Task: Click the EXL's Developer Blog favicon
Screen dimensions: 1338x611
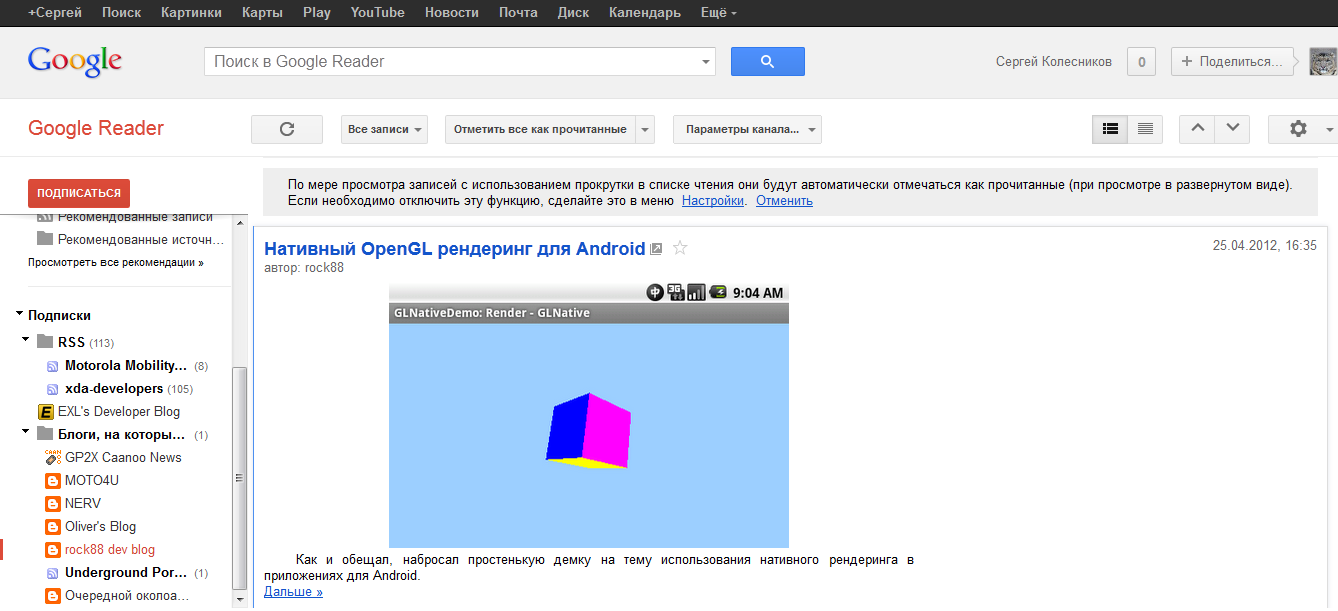Action: [45, 411]
